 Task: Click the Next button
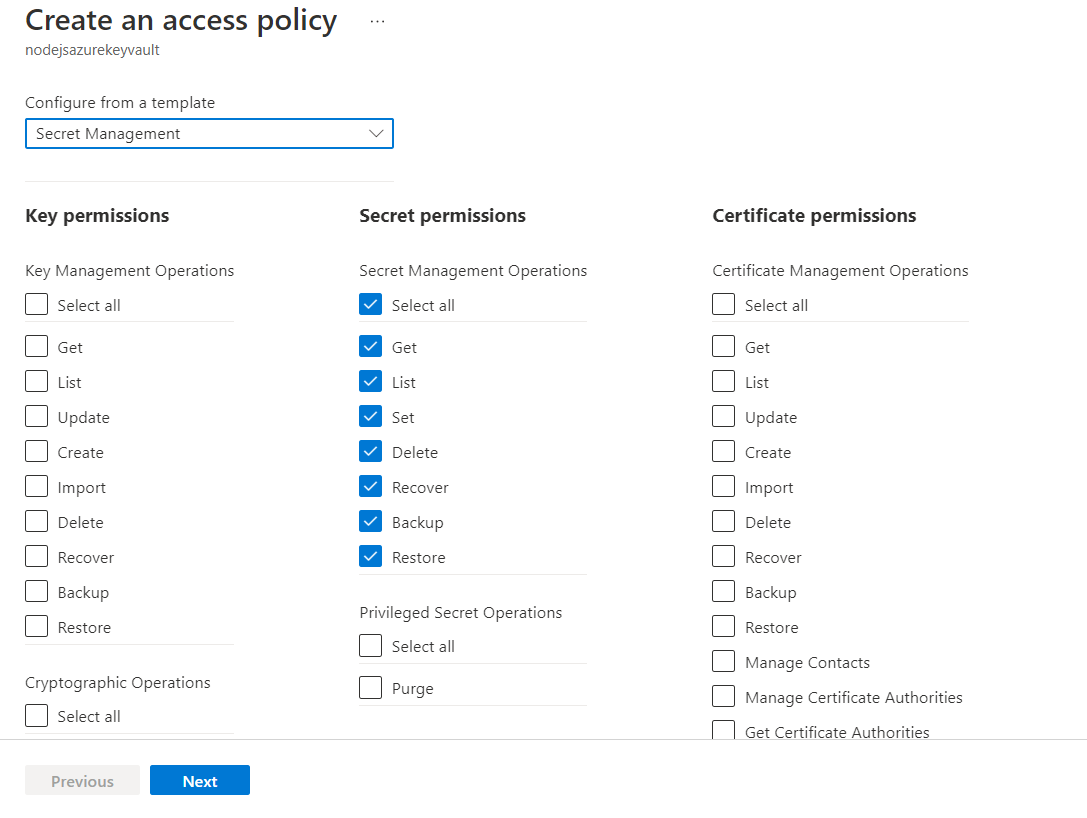200,781
